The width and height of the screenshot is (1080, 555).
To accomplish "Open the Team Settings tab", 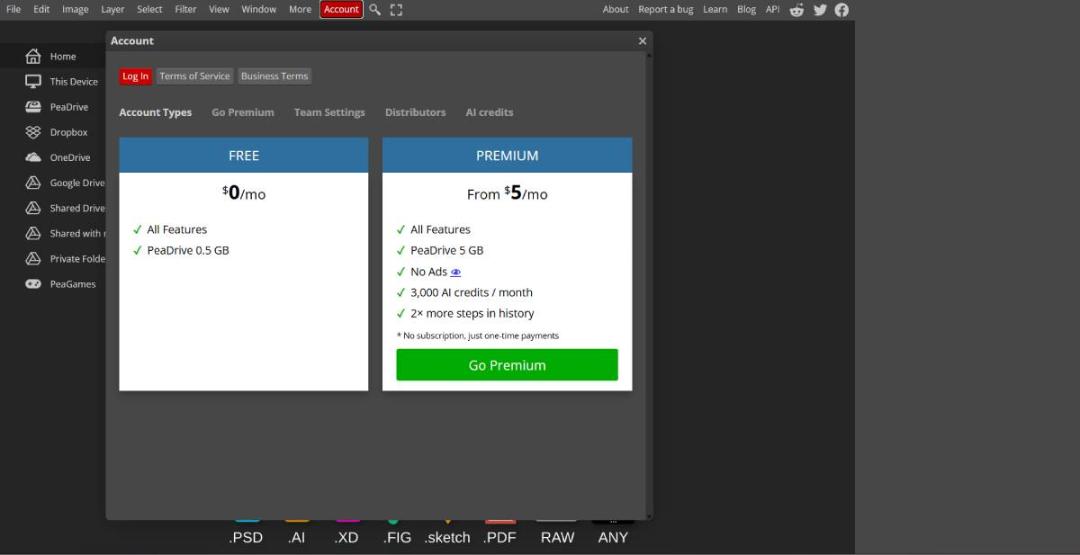I will 329,112.
